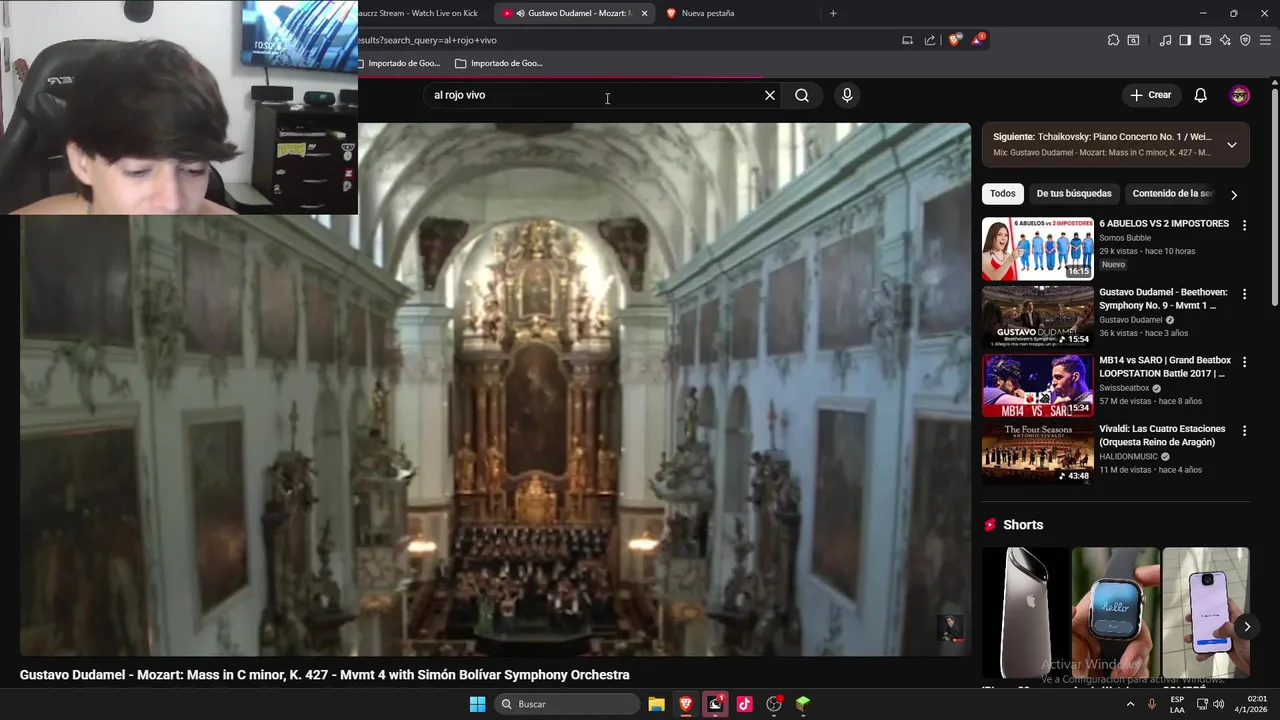Open Brave browser from taskbar

coord(686,704)
